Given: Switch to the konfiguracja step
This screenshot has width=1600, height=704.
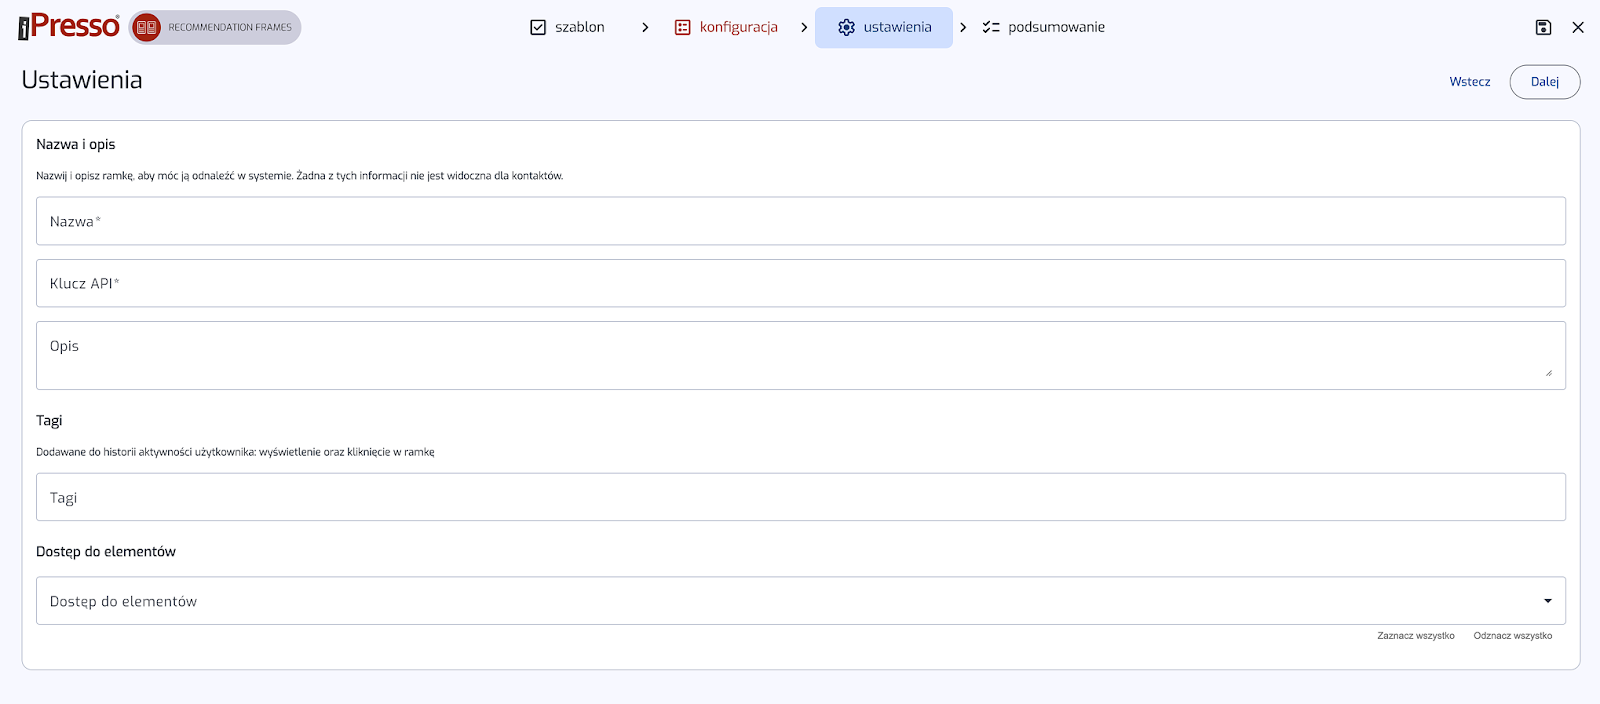Looking at the screenshot, I should pyautogui.click(x=738, y=28).
